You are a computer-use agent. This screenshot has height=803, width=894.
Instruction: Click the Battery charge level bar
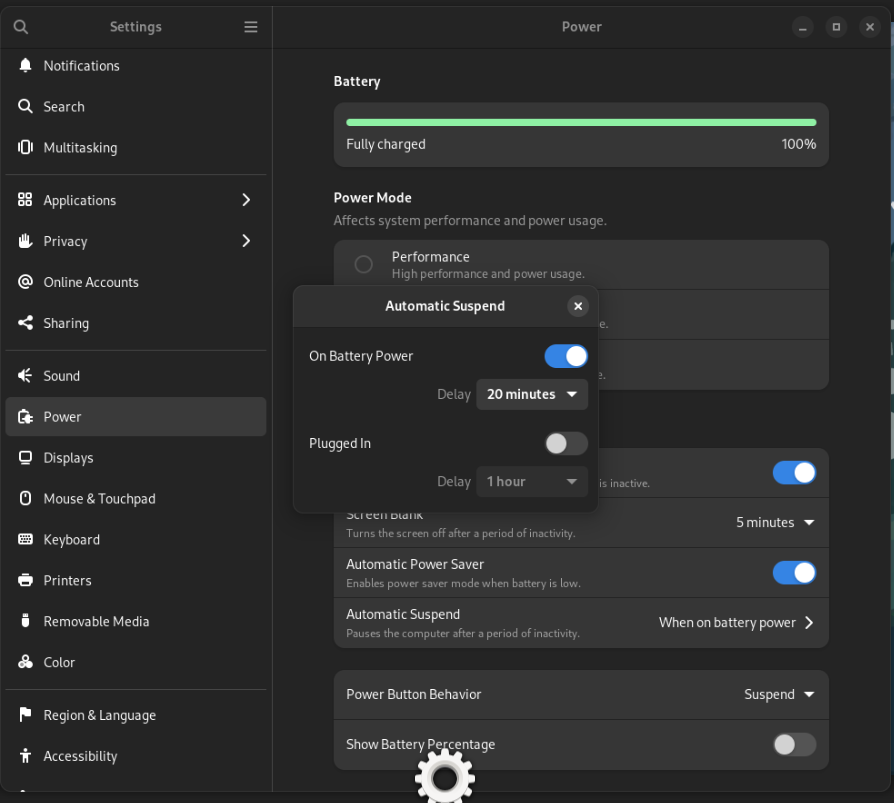[x=581, y=122]
